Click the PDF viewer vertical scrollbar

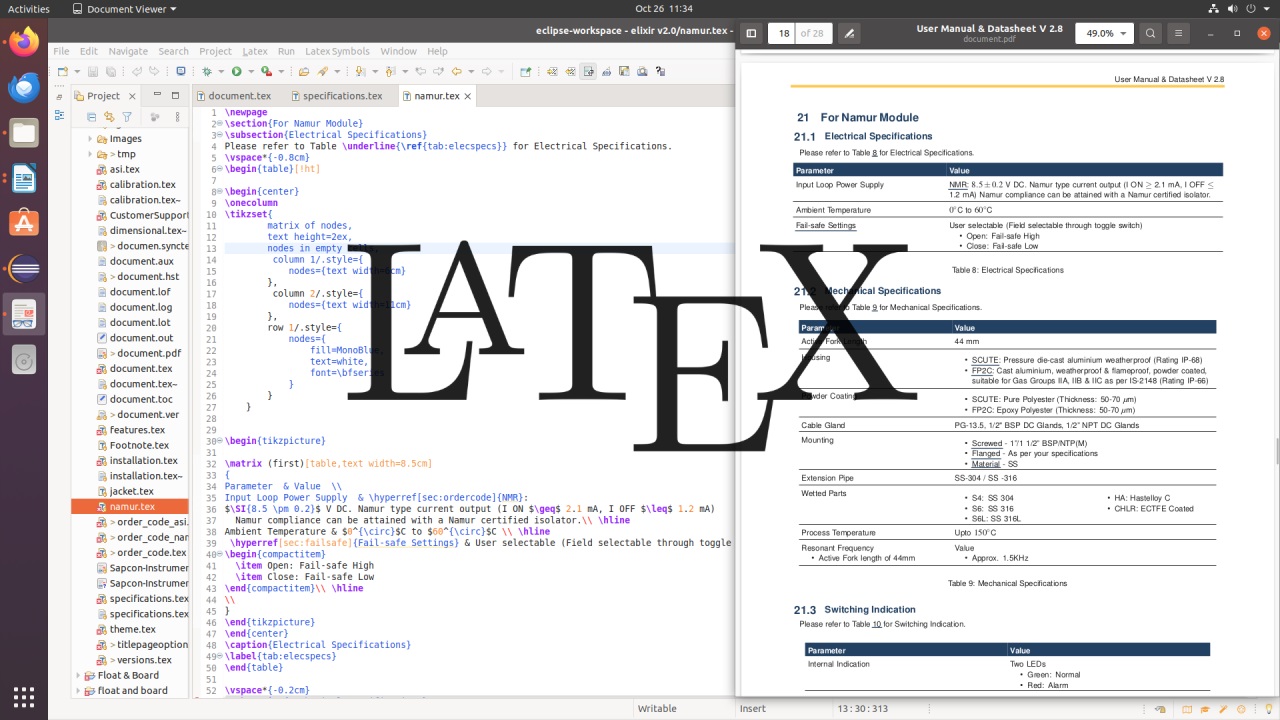1276,450
